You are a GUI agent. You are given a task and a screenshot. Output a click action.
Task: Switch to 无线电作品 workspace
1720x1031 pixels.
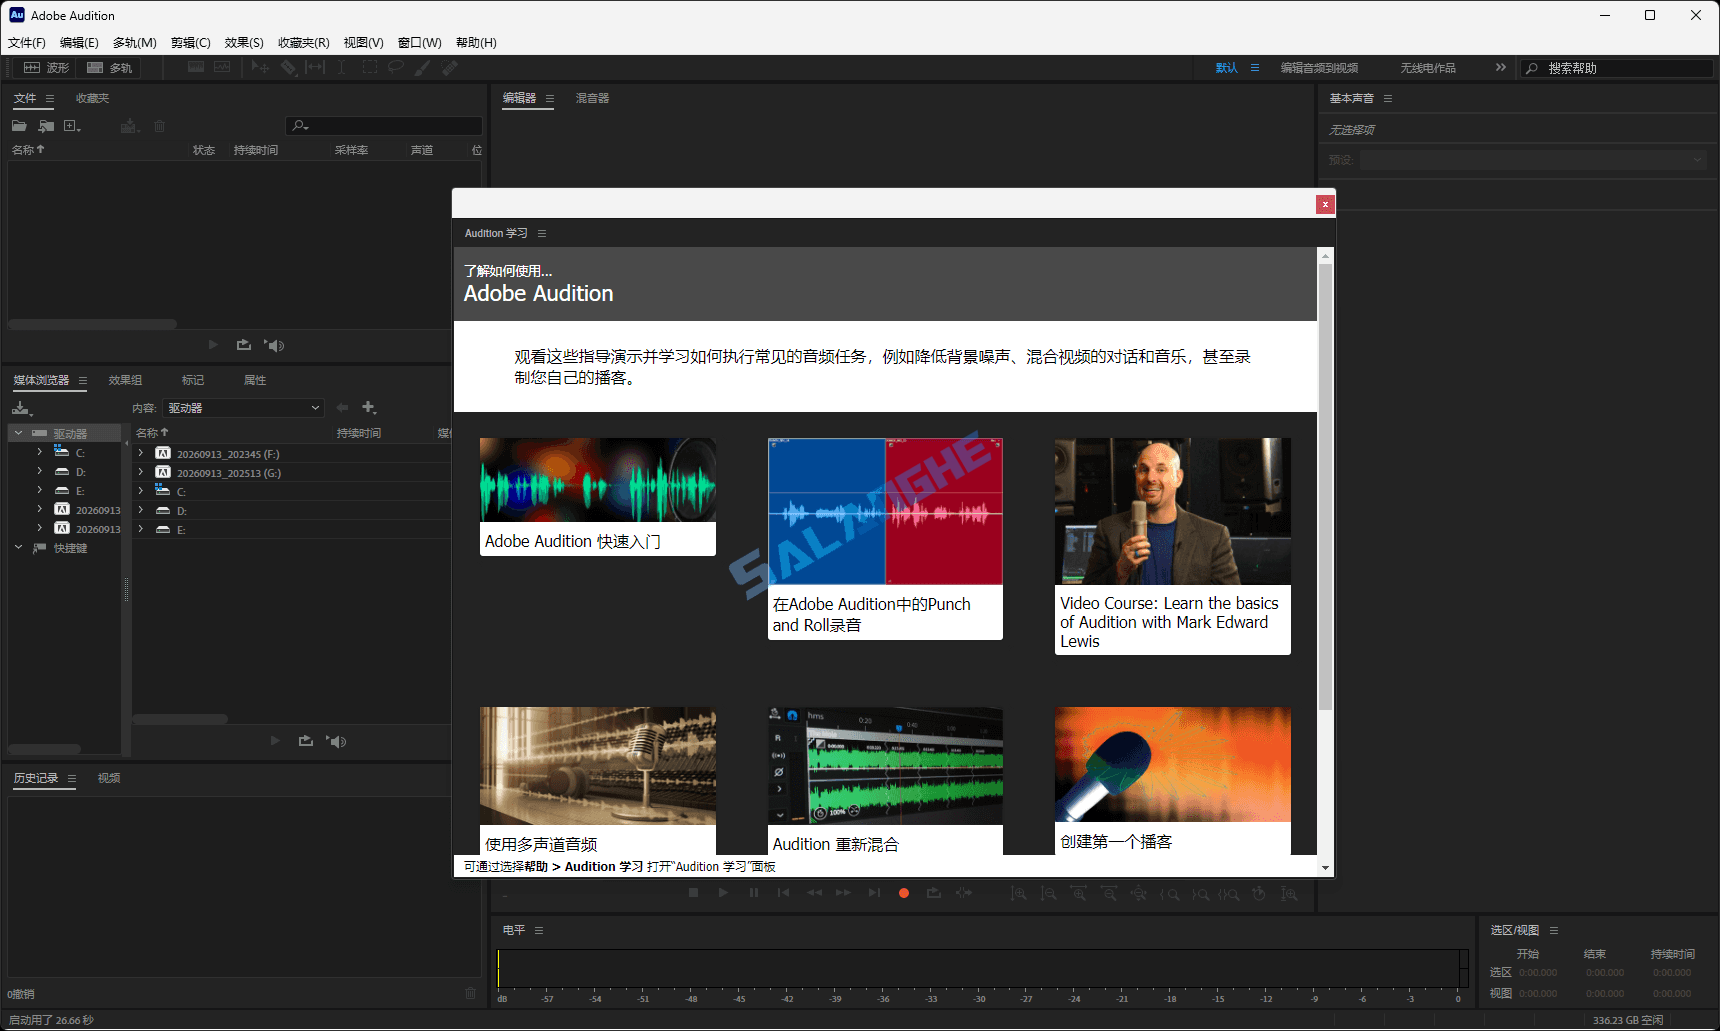(1428, 68)
